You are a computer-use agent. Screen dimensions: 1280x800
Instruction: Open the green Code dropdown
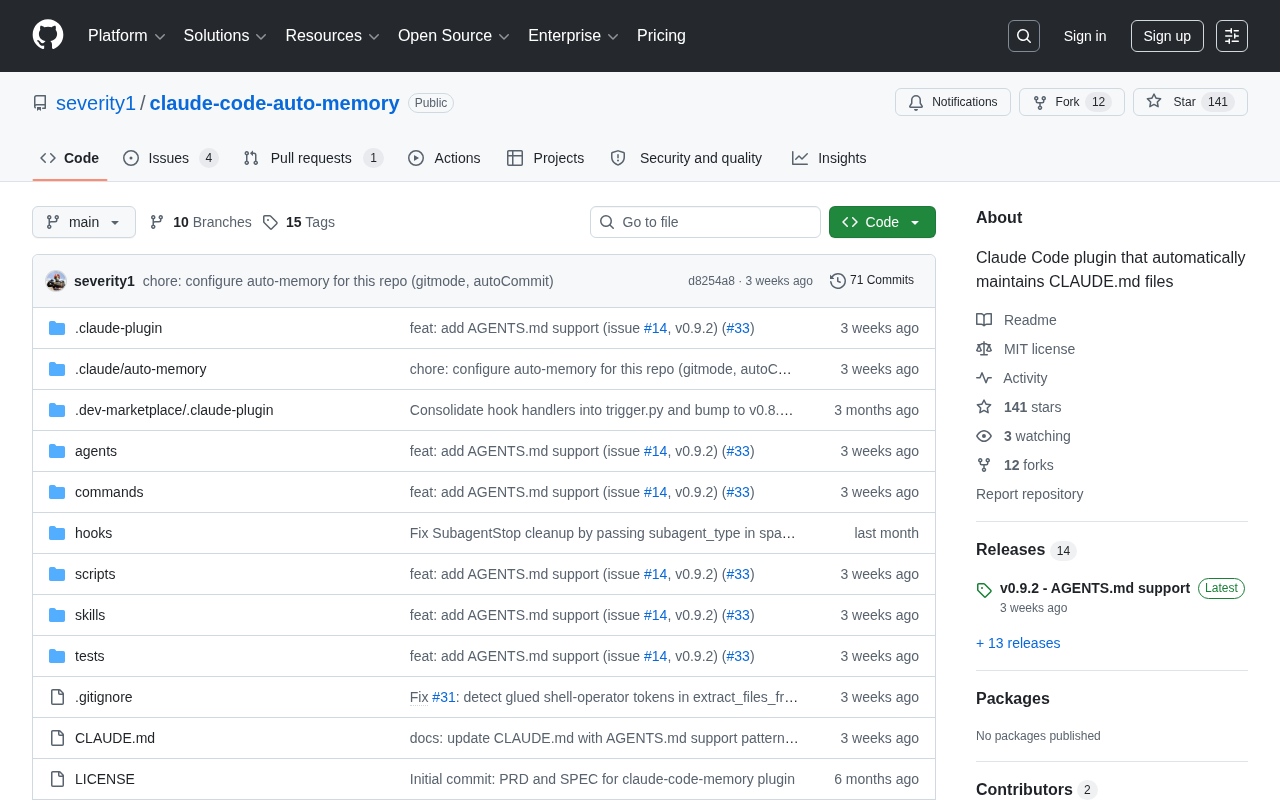pos(882,222)
